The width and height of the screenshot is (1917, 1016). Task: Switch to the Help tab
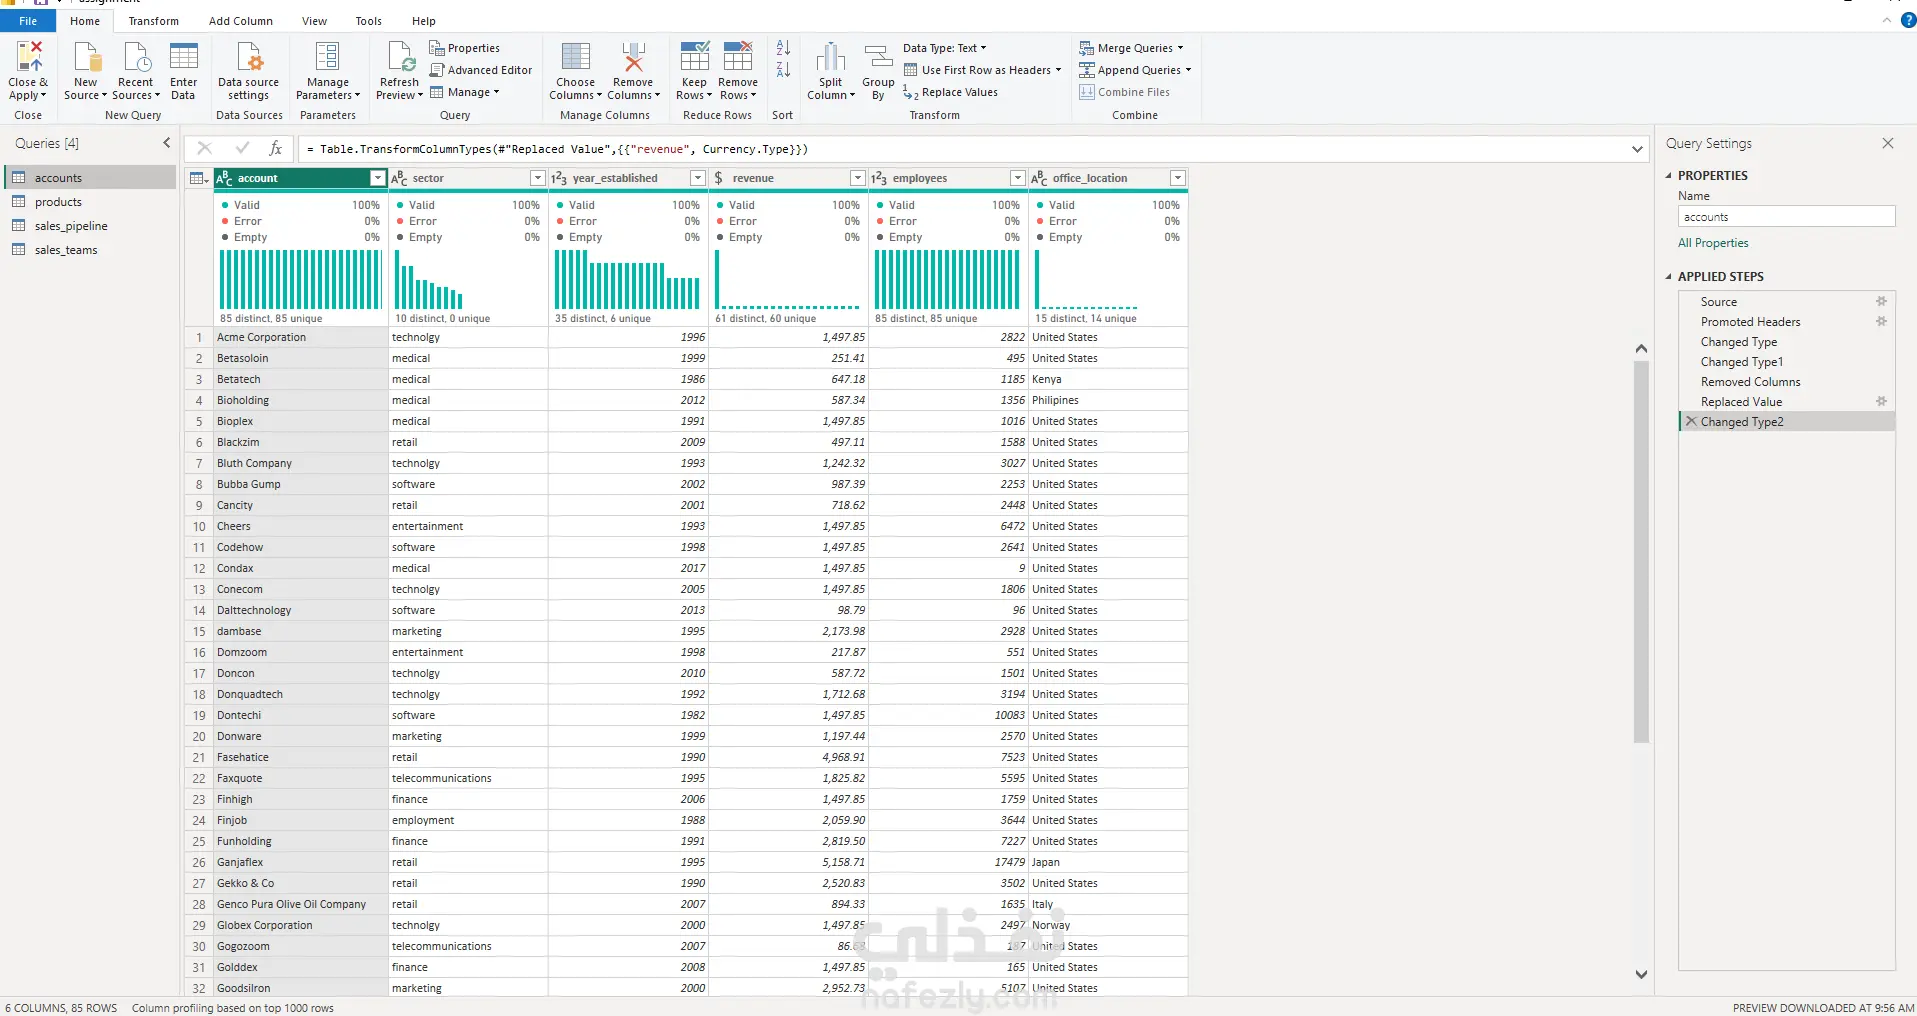coord(424,21)
